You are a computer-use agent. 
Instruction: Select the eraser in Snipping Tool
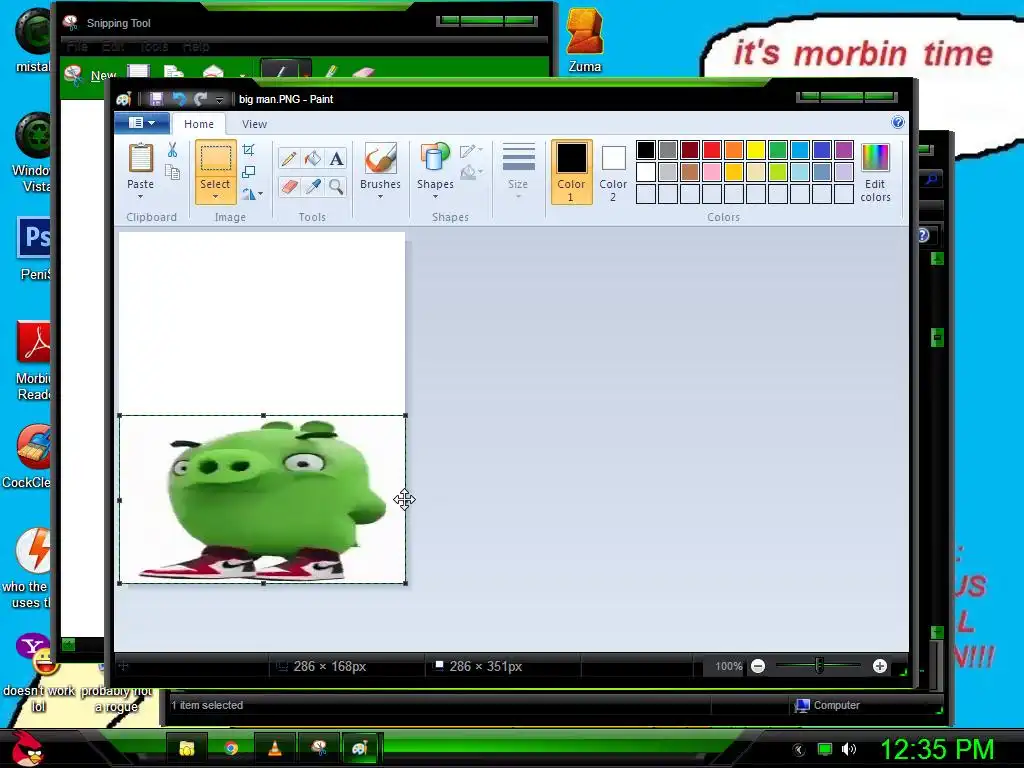364,72
